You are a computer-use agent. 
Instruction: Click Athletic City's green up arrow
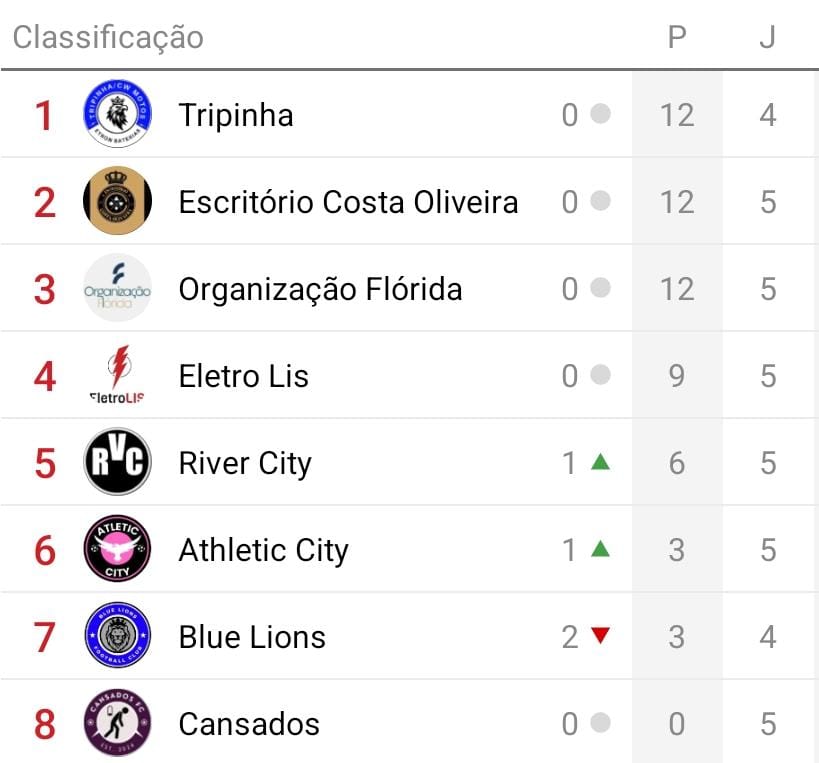click(x=600, y=549)
